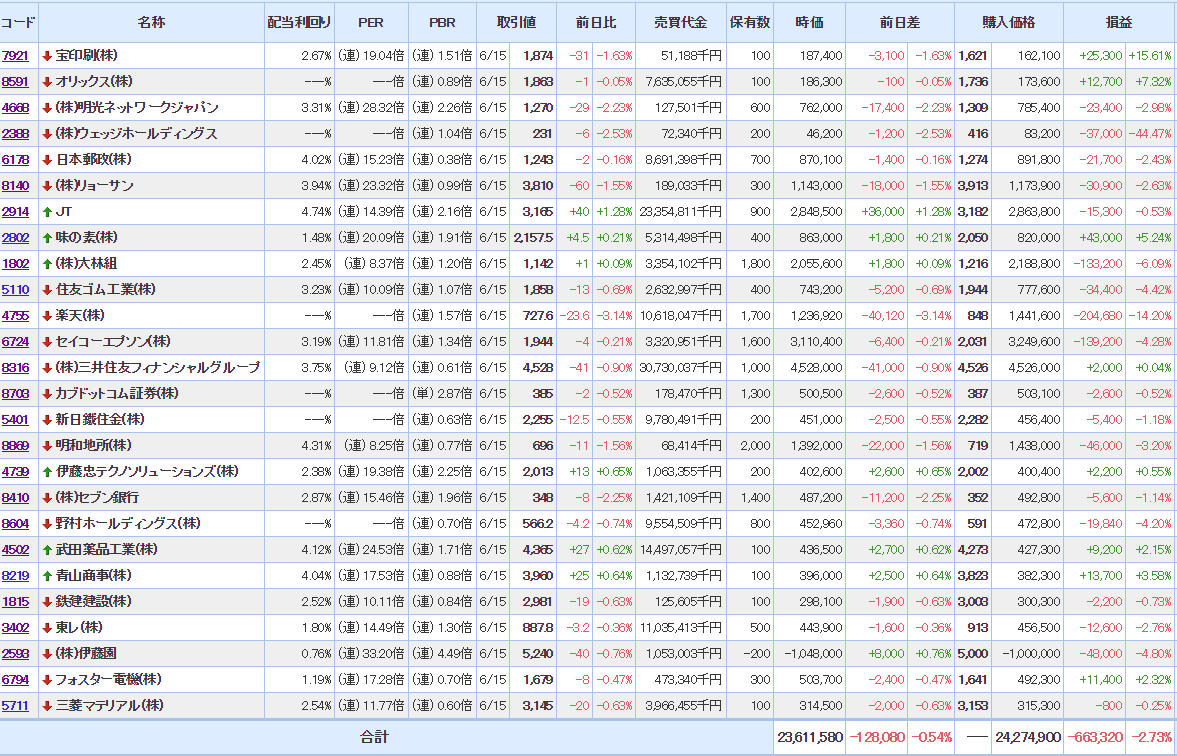Viewport: 1177px width, 756px height.
Task: Click the down arrow next to オリックス(株)
Action: click(47, 82)
